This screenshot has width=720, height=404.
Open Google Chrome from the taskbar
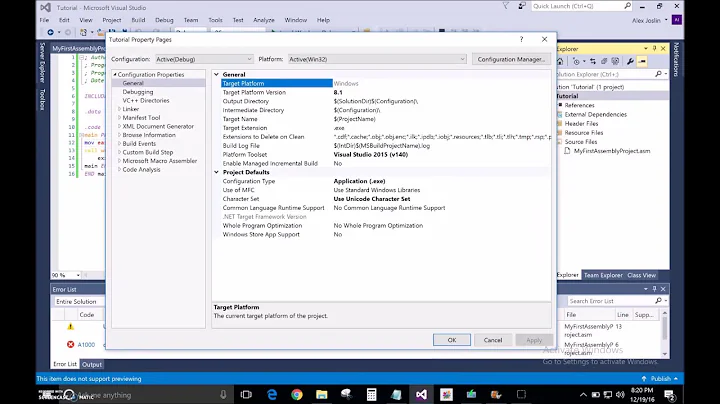pos(297,394)
